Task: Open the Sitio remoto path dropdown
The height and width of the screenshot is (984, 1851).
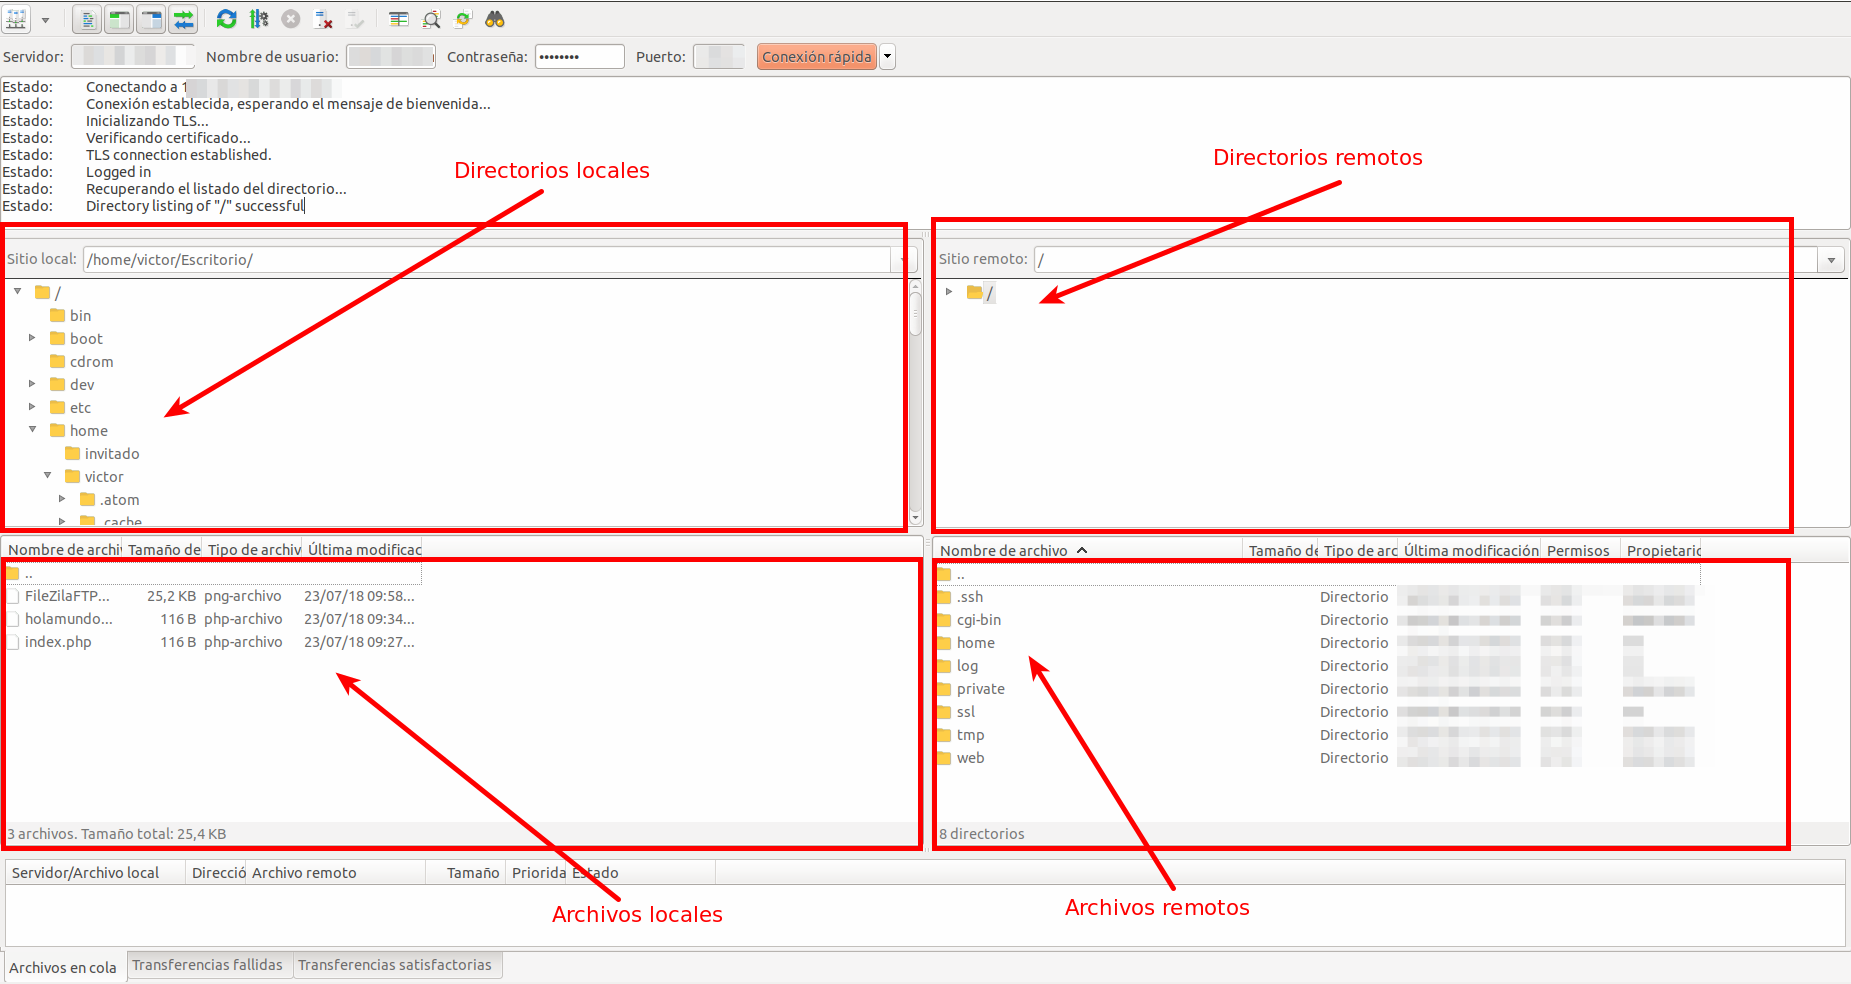Action: click(x=1831, y=260)
